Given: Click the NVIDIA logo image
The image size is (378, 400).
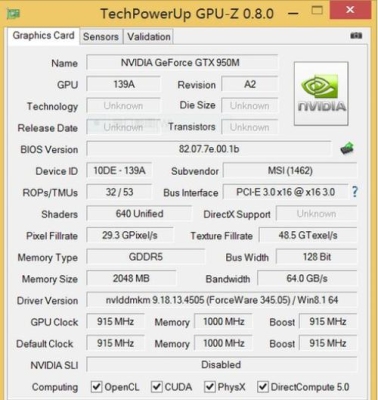Looking at the screenshot, I should coord(321,94).
